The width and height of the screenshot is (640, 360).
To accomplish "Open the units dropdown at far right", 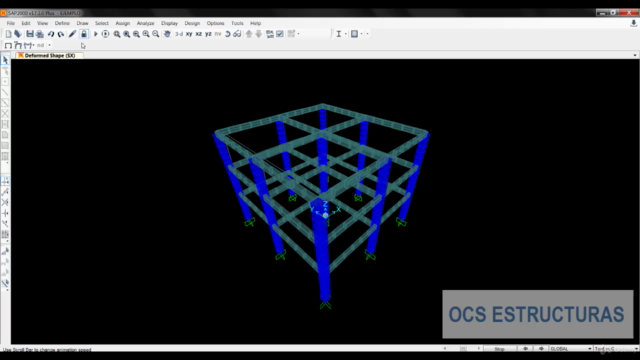I will coord(616,349).
